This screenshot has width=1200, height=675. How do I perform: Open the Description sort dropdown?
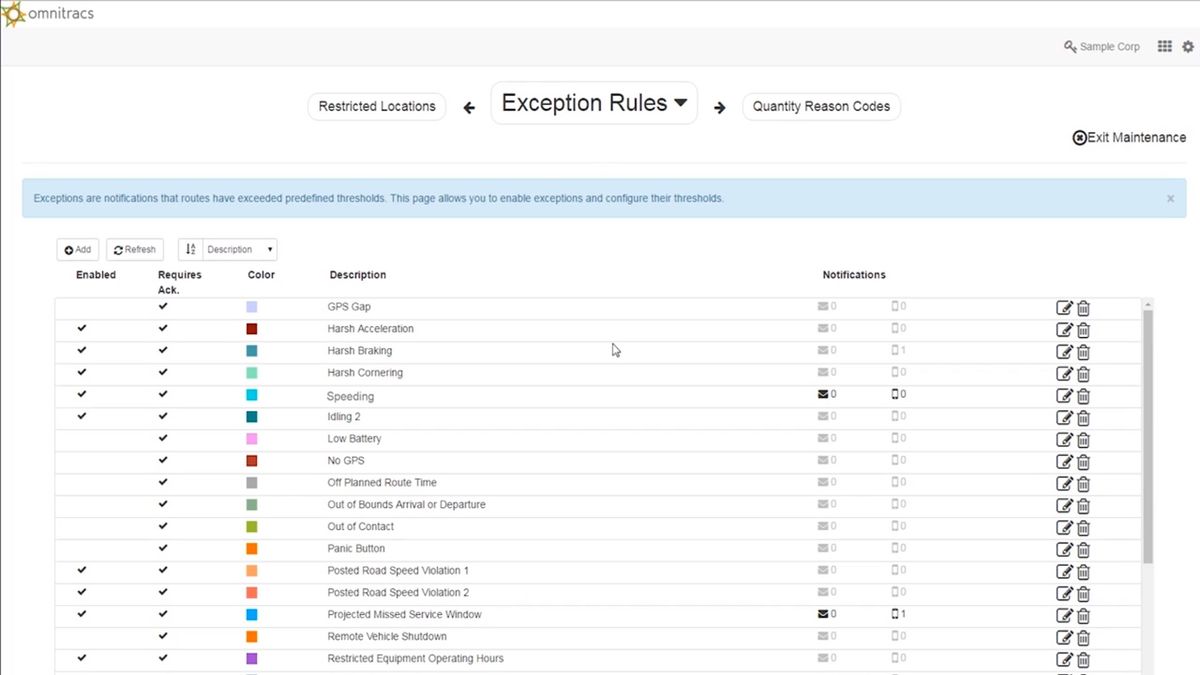[x=240, y=250]
